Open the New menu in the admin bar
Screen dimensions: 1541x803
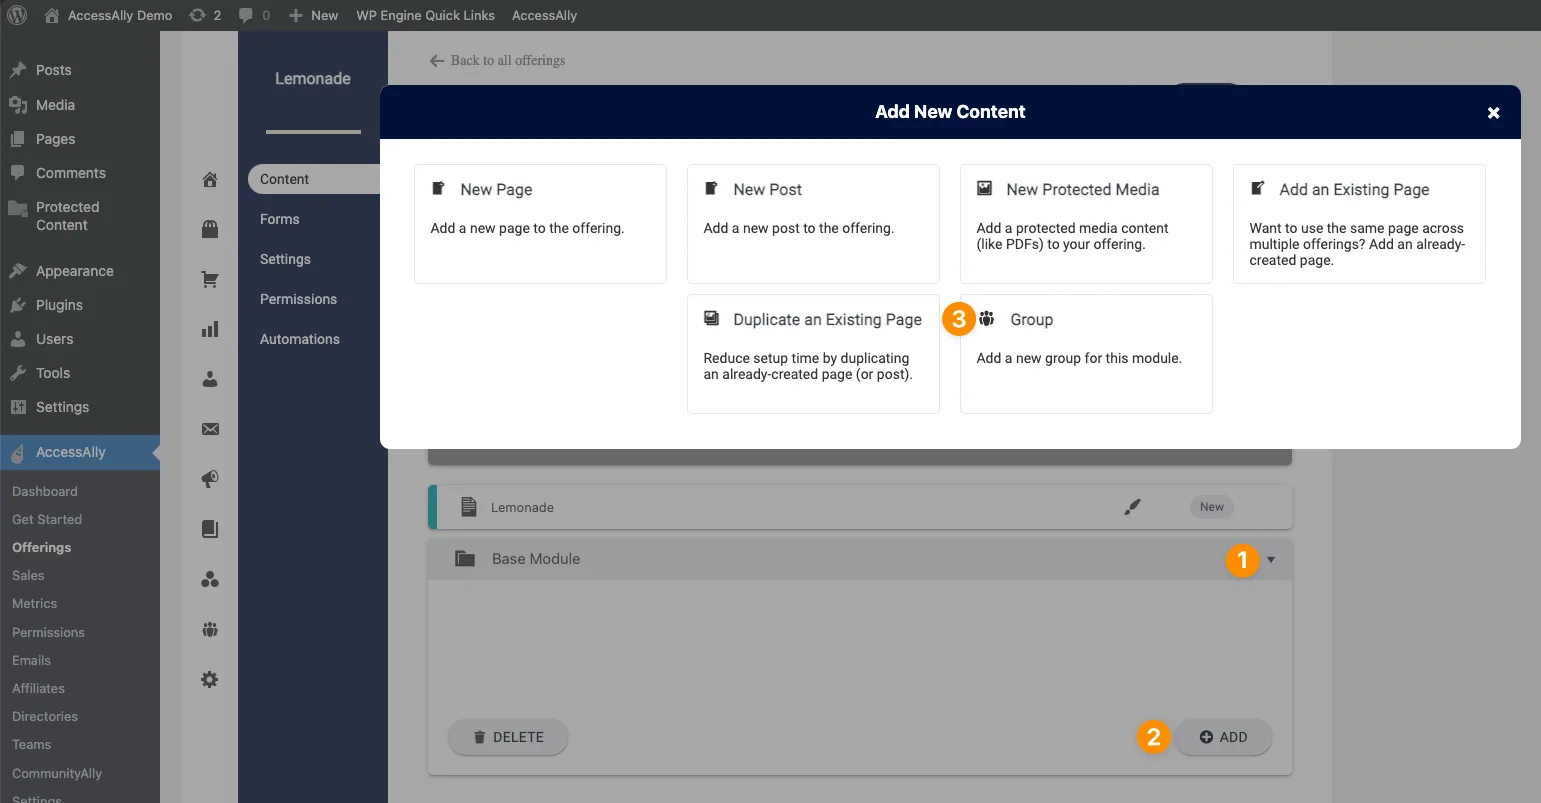313,15
